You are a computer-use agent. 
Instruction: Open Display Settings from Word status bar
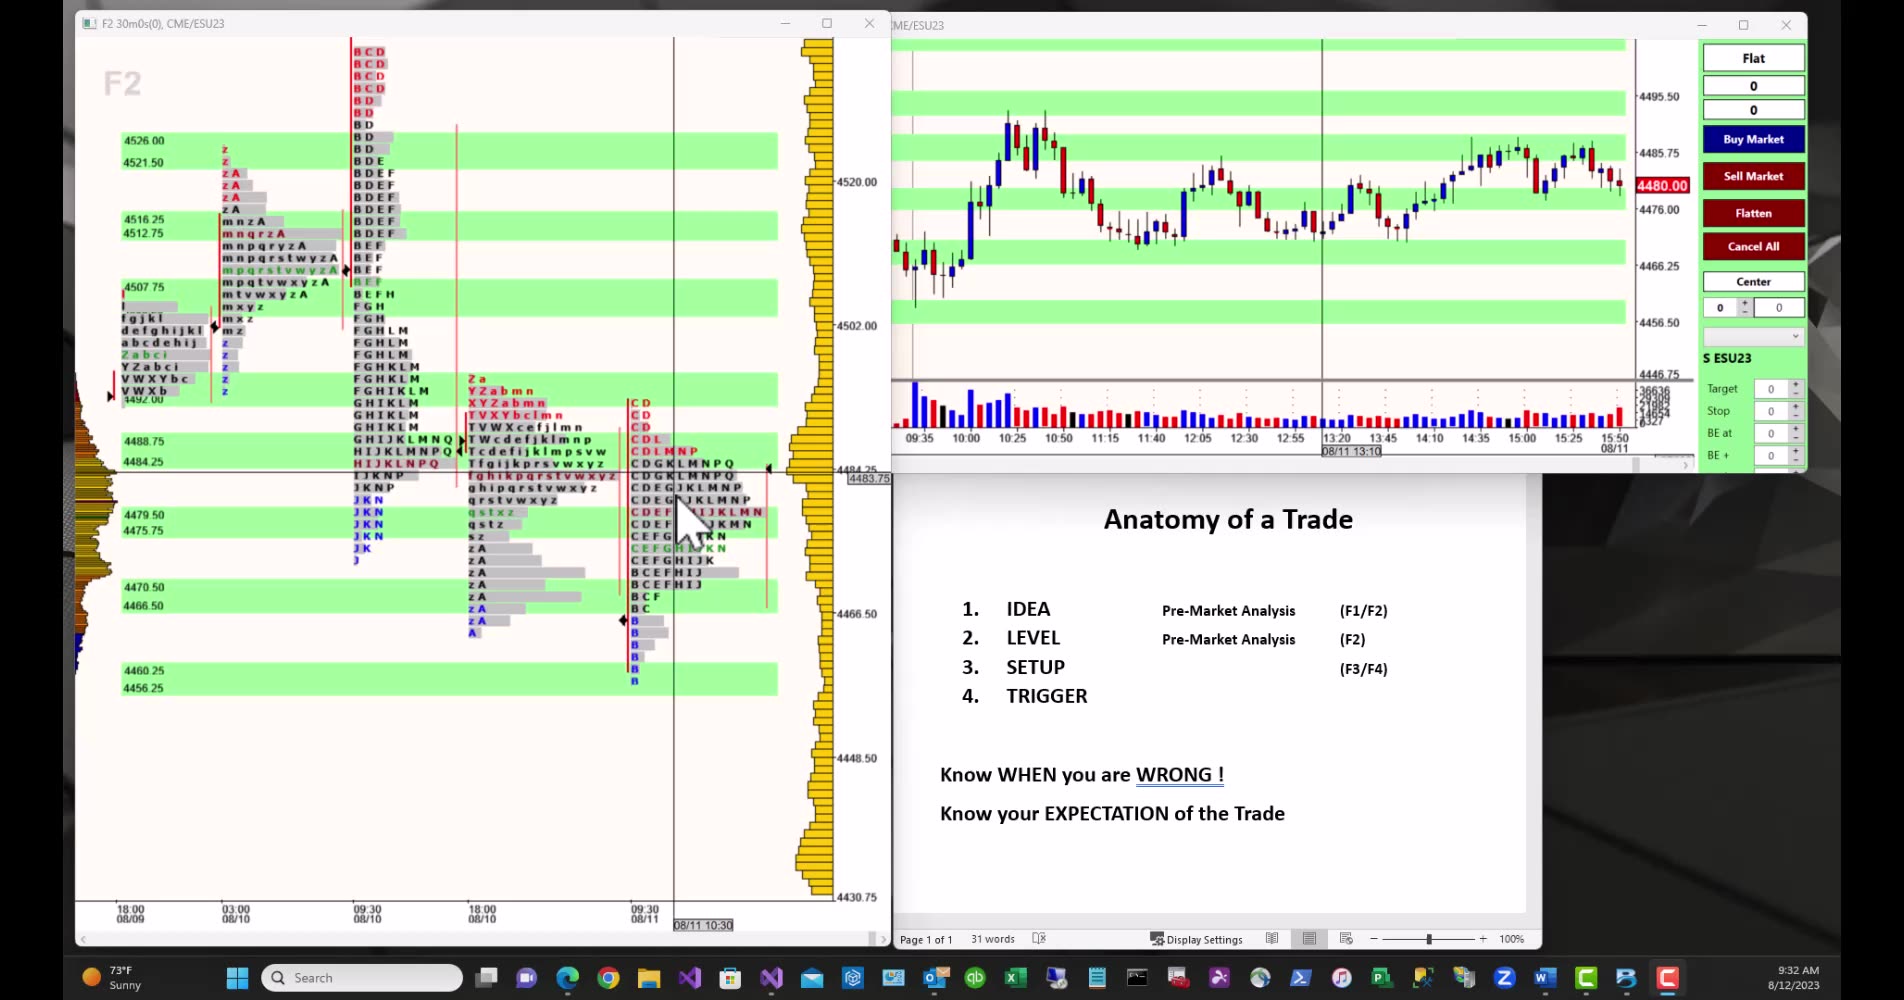1197,939
